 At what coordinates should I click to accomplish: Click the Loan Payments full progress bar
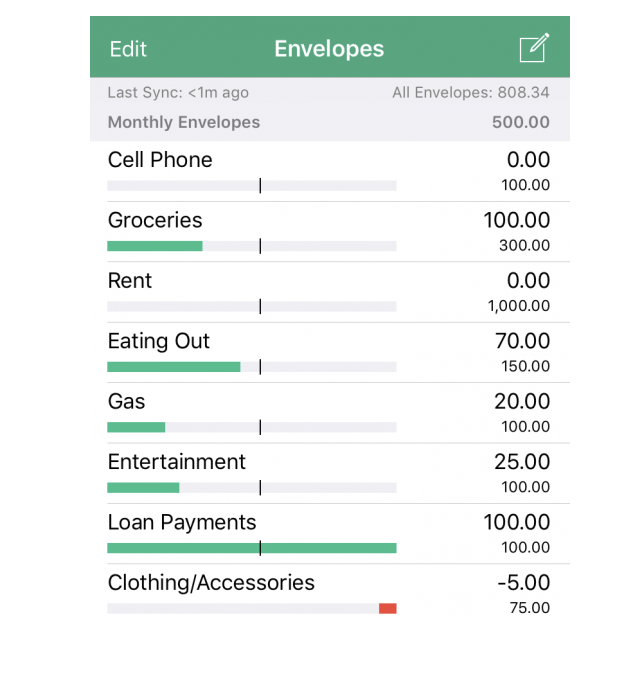click(251, 548)
